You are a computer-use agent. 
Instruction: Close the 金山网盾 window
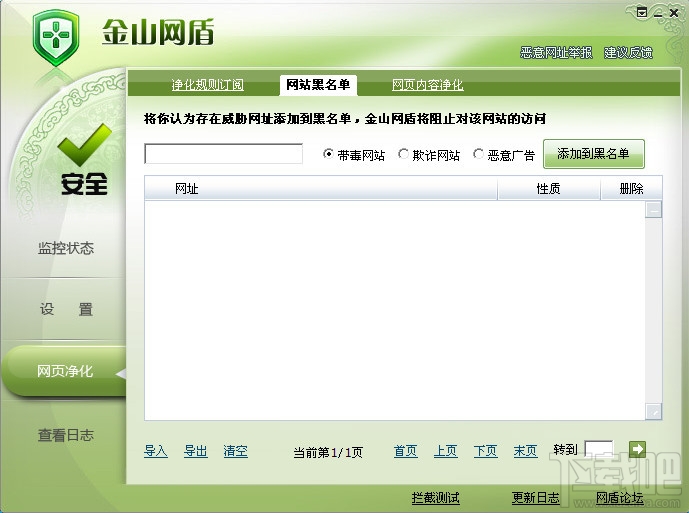click(x=674, y=13)
